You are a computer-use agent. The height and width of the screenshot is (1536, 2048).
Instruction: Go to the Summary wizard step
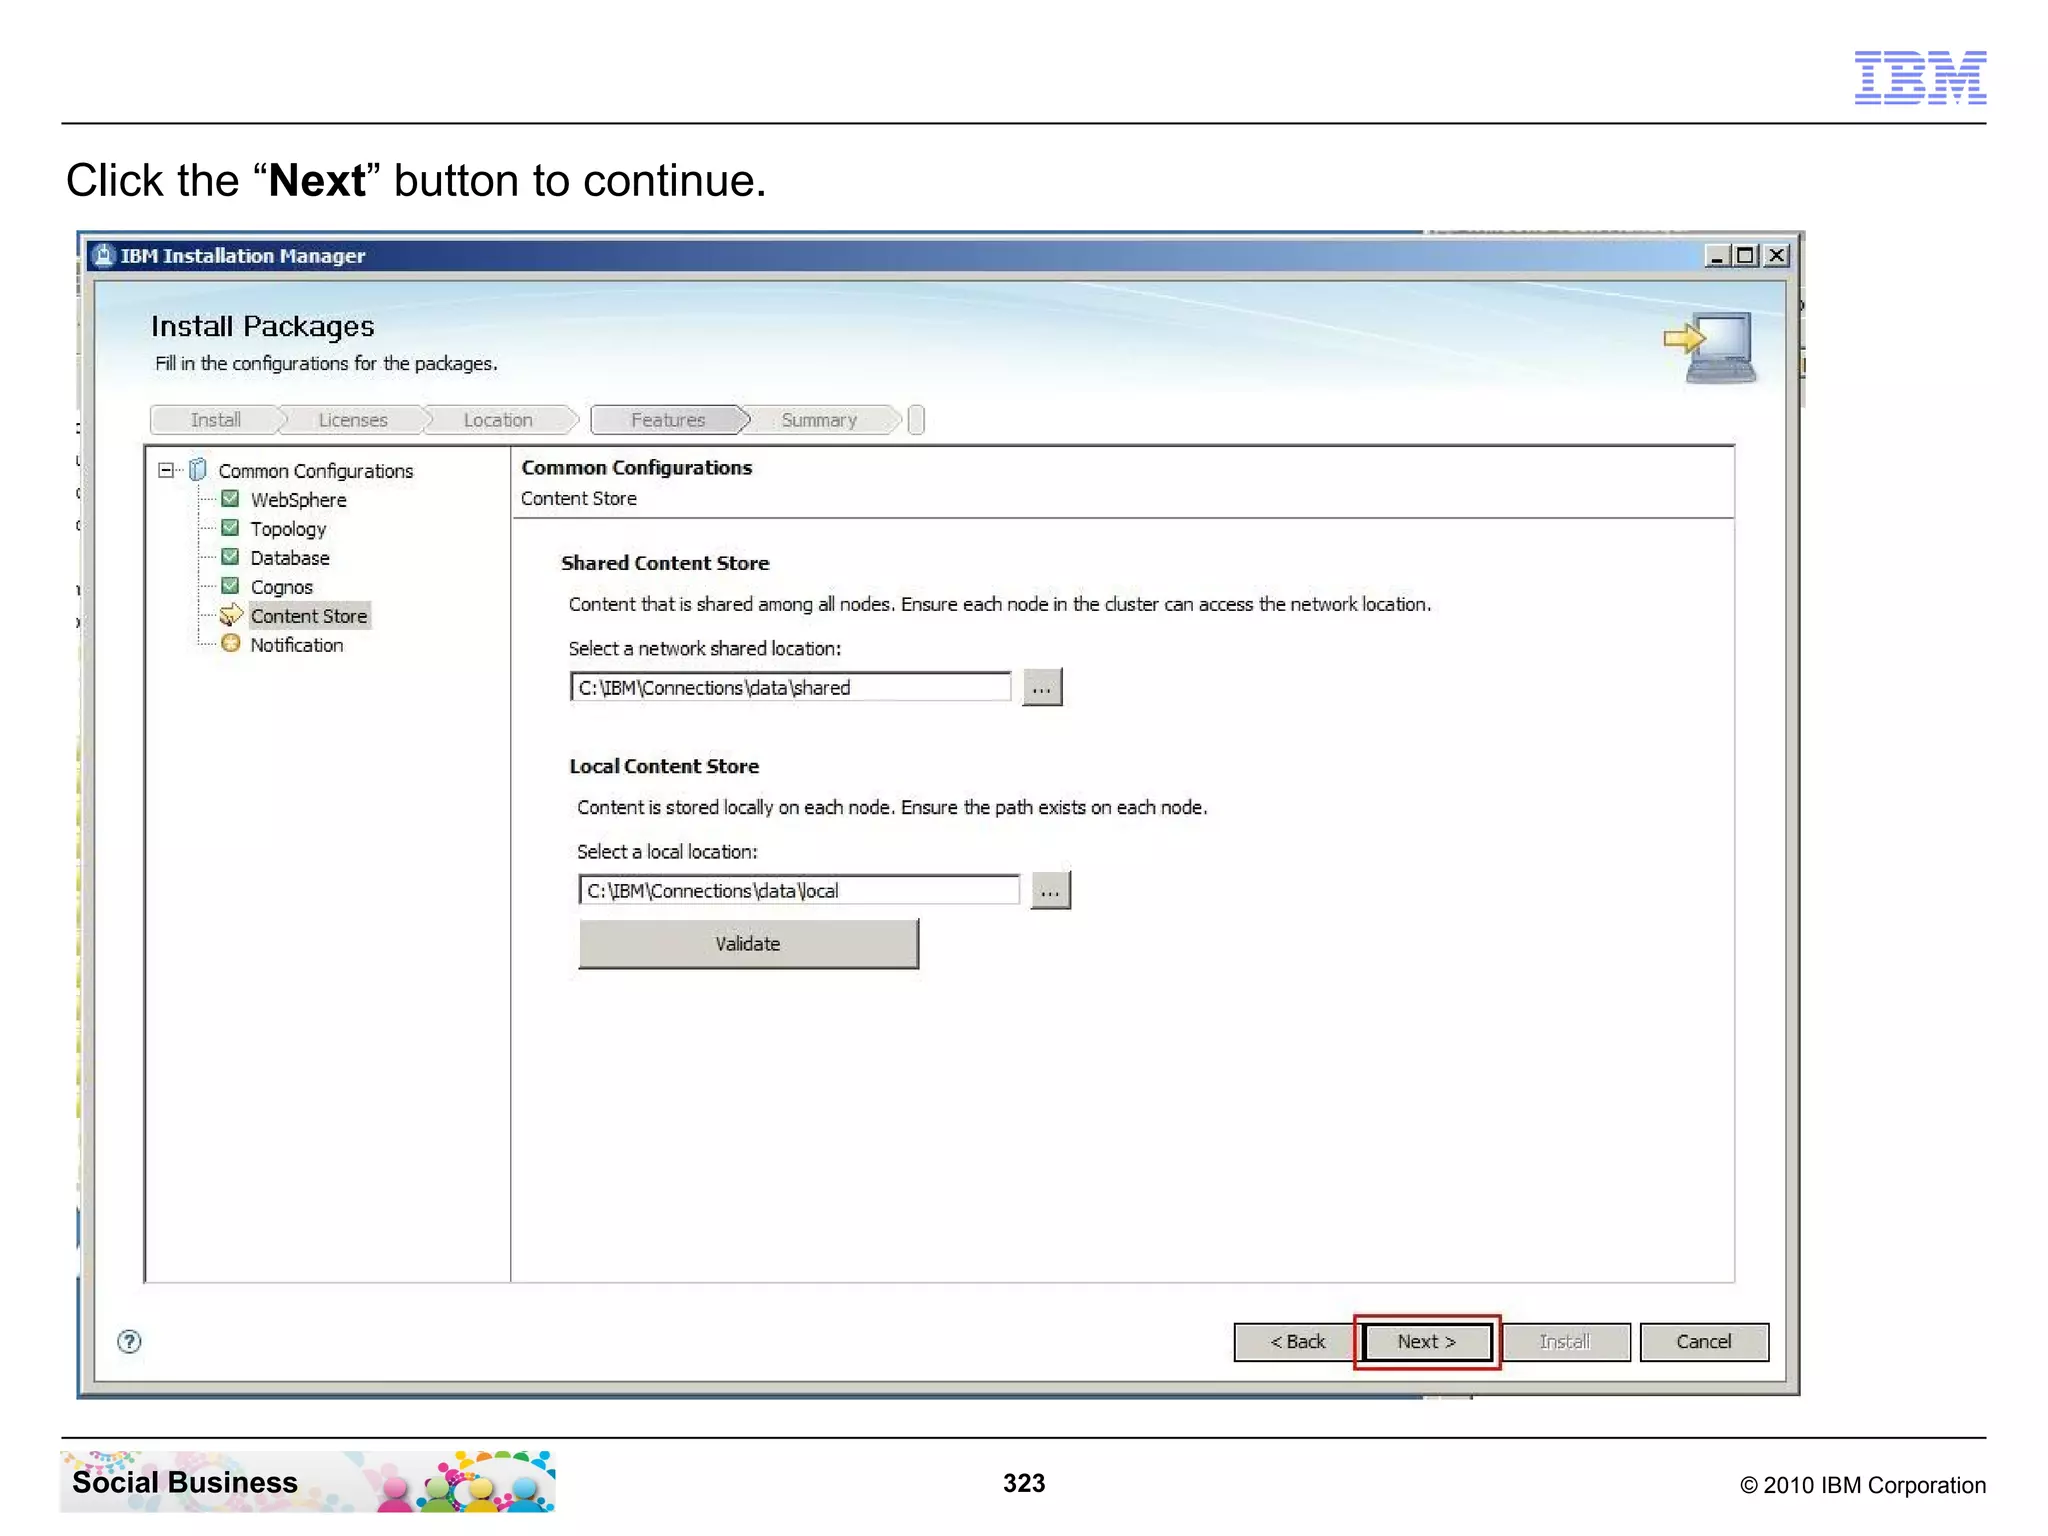[x=819, y=420]
